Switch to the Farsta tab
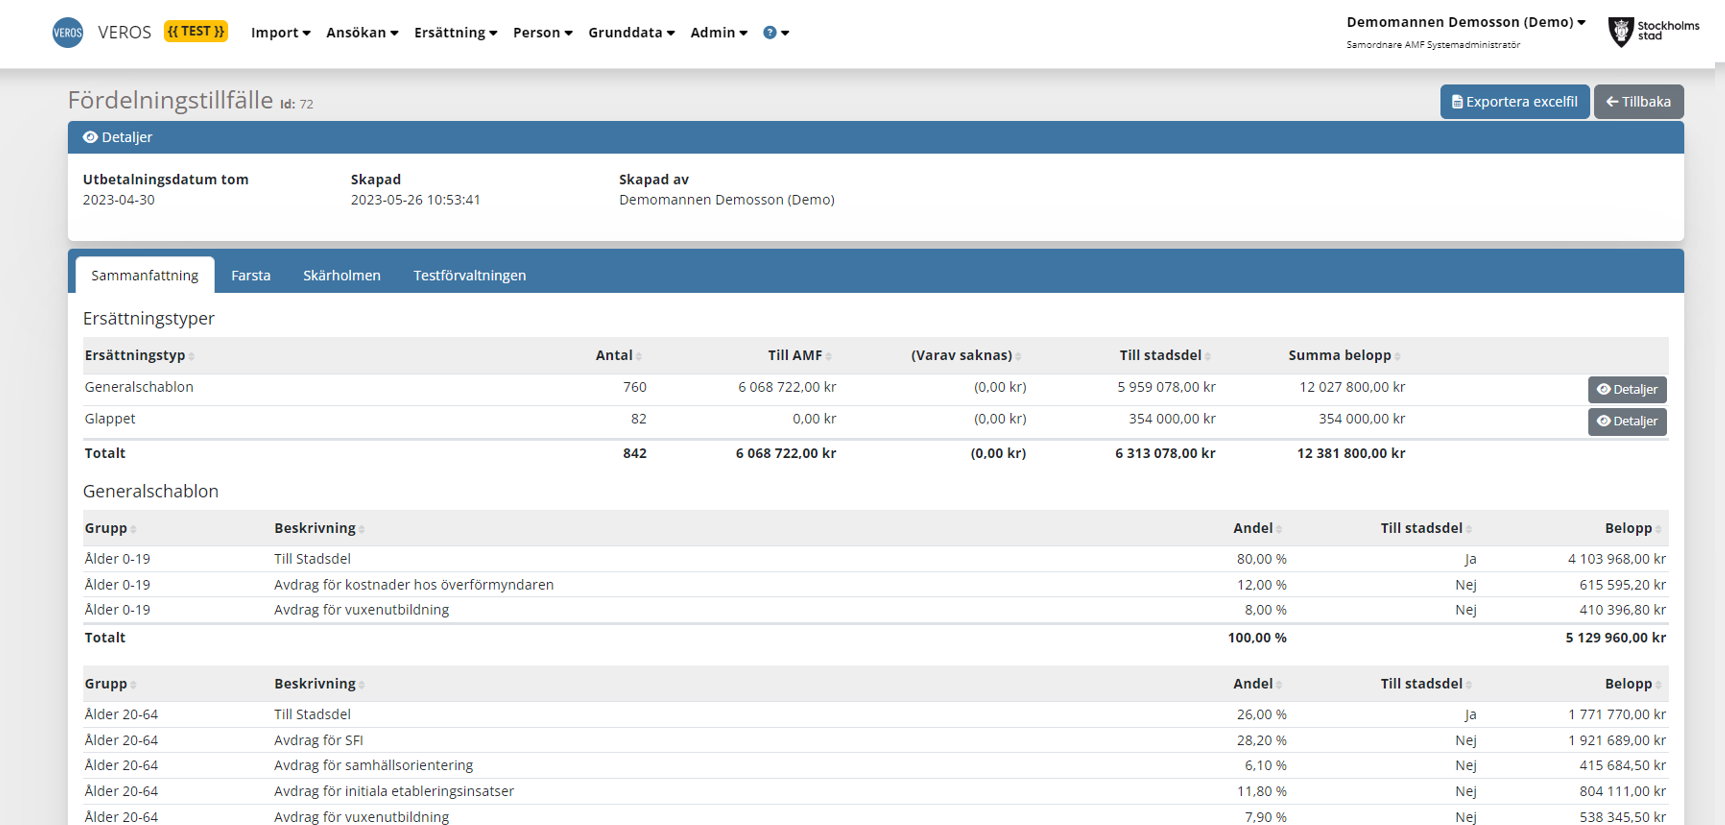The height and width of the screenshot is (825, 1725). tap(251, 276)
